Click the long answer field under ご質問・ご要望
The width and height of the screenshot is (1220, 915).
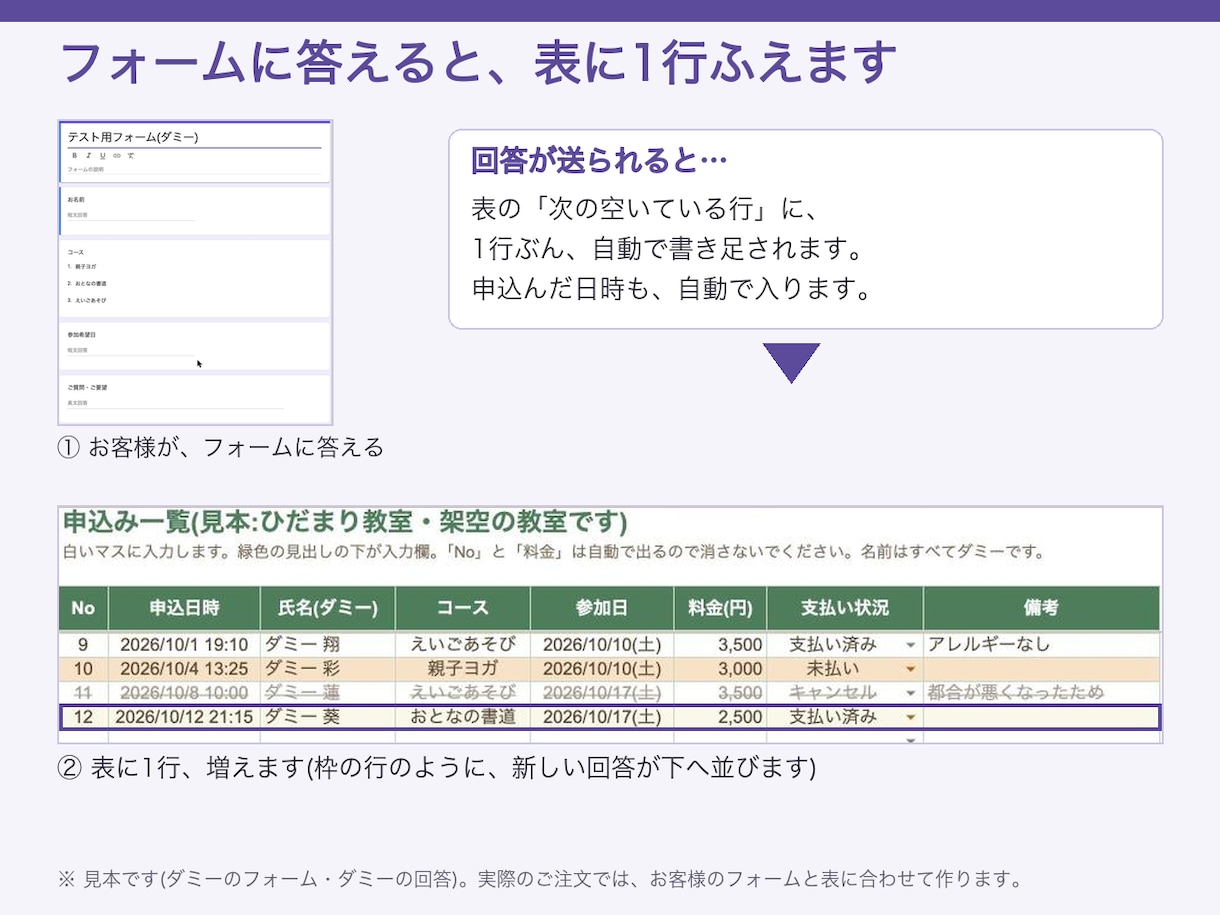coord(175,403)
